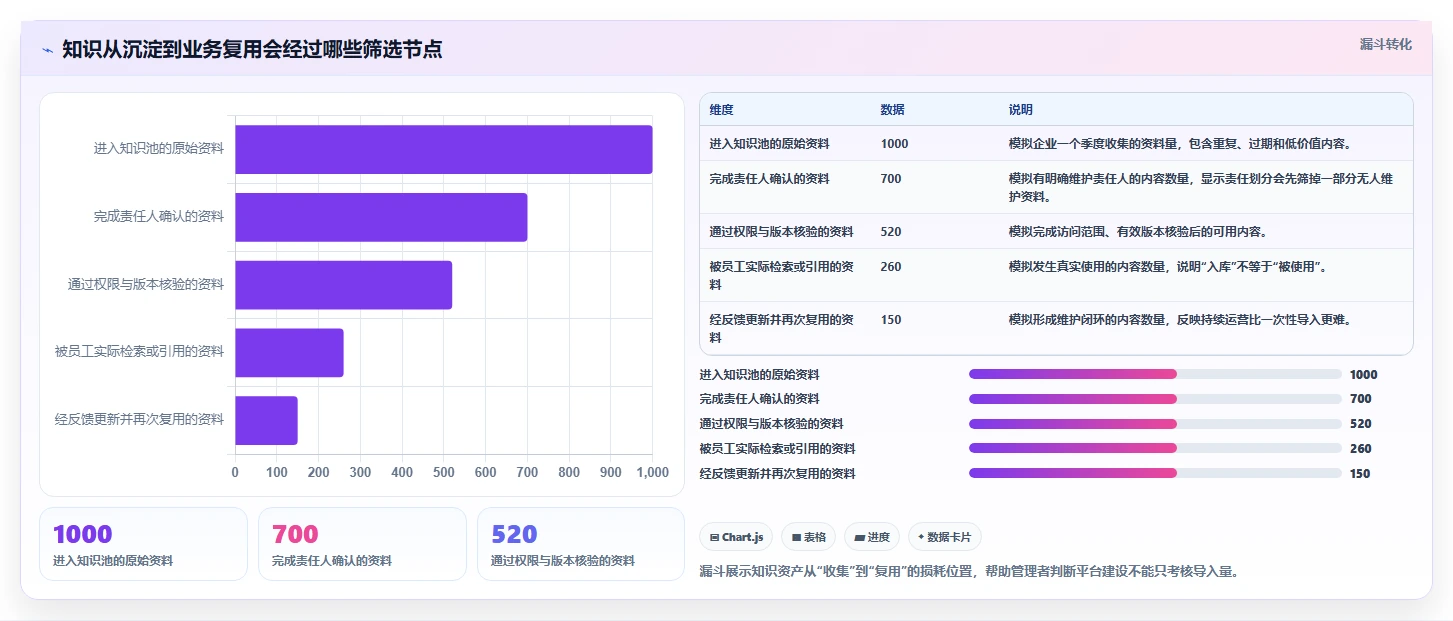Open the 520 data card
The image size is (1453, 621).
click(581, 544)
